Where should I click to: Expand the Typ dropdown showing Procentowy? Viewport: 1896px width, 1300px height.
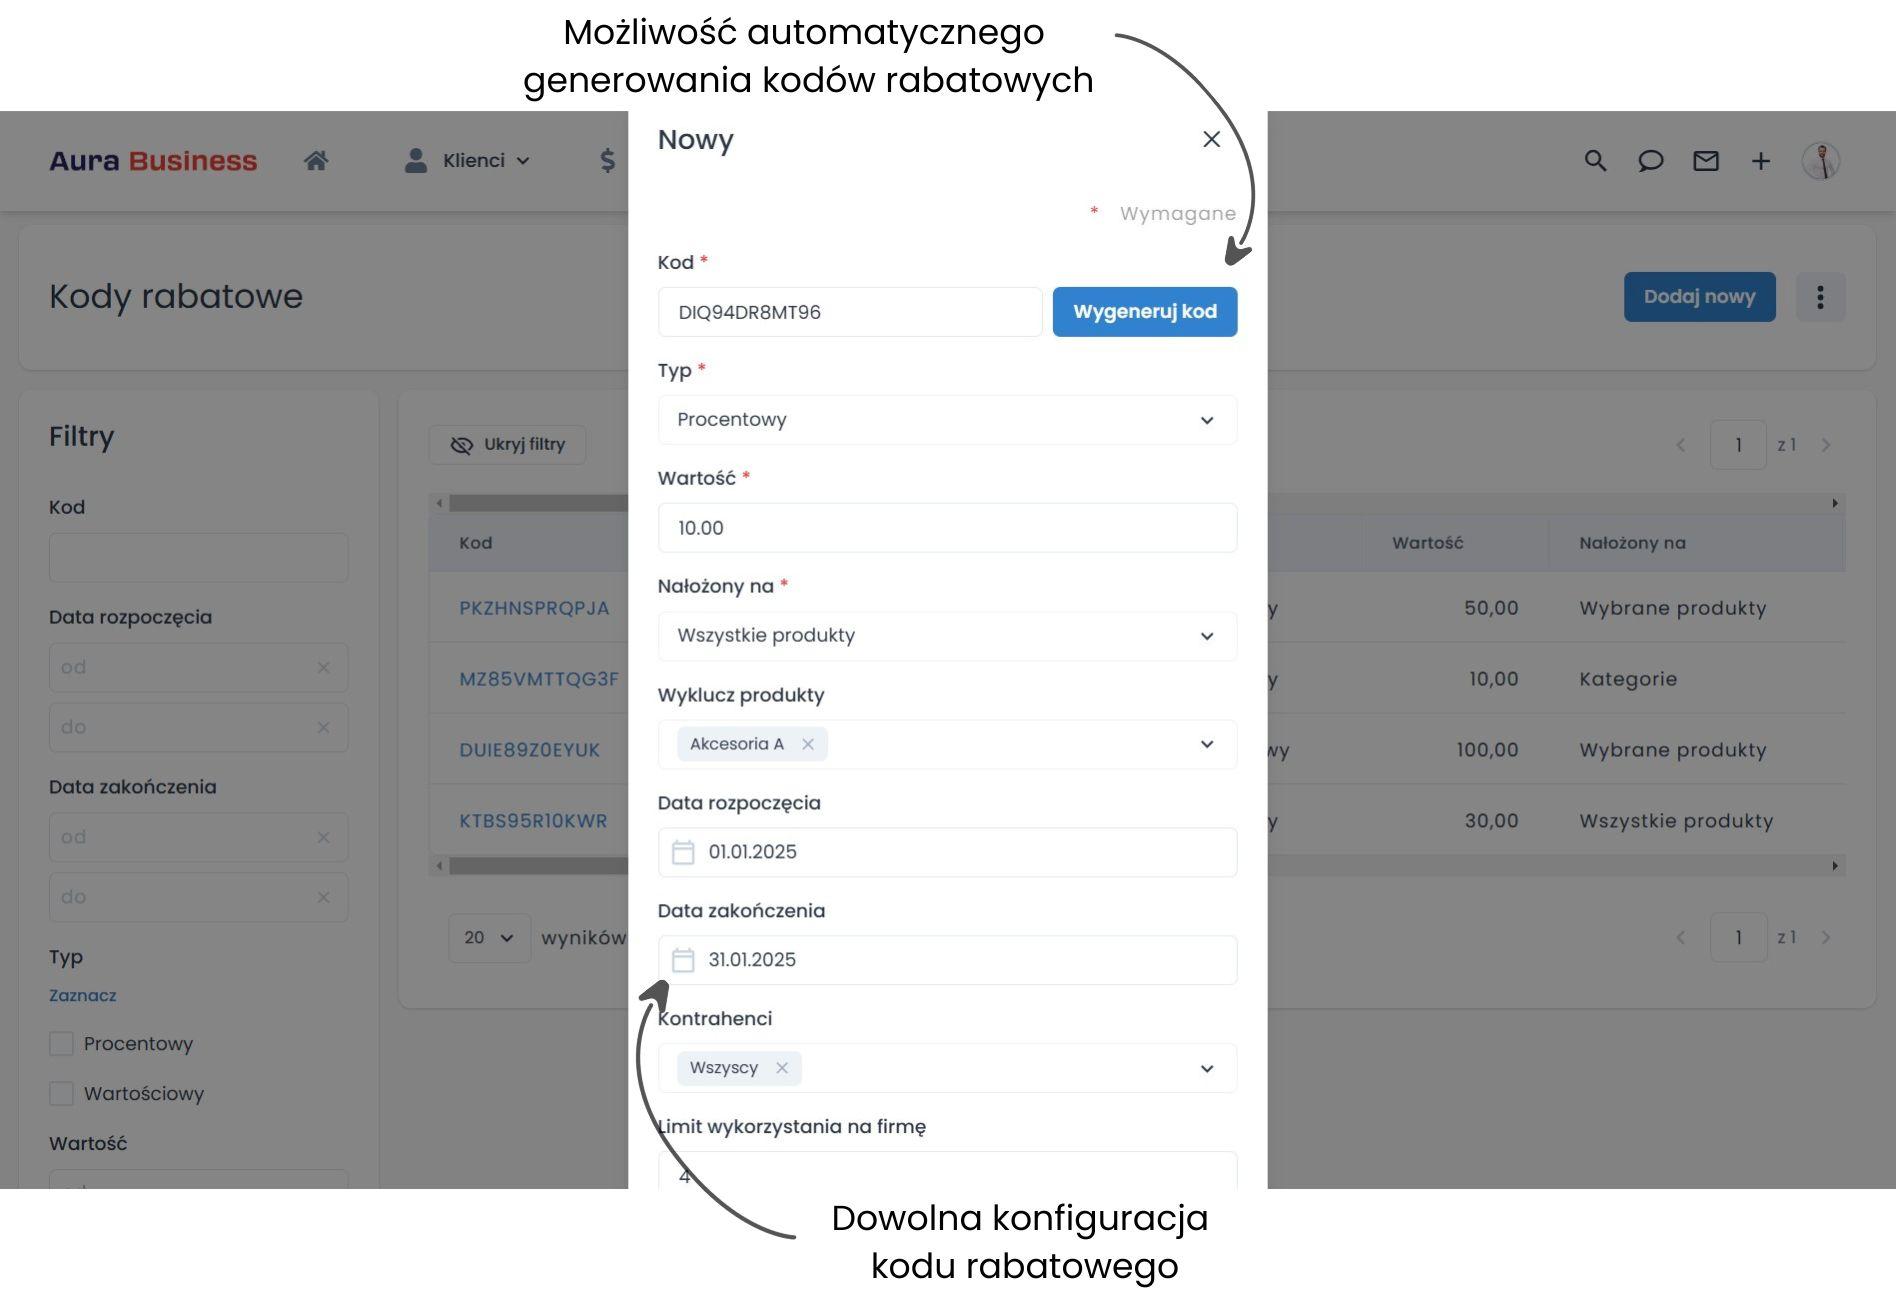tap(946, 420)
